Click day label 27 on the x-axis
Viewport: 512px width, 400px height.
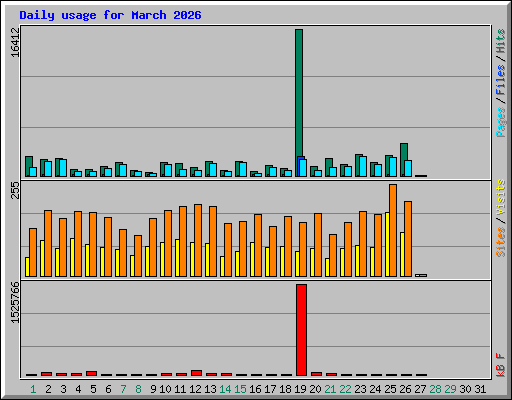tap(420, 389)
